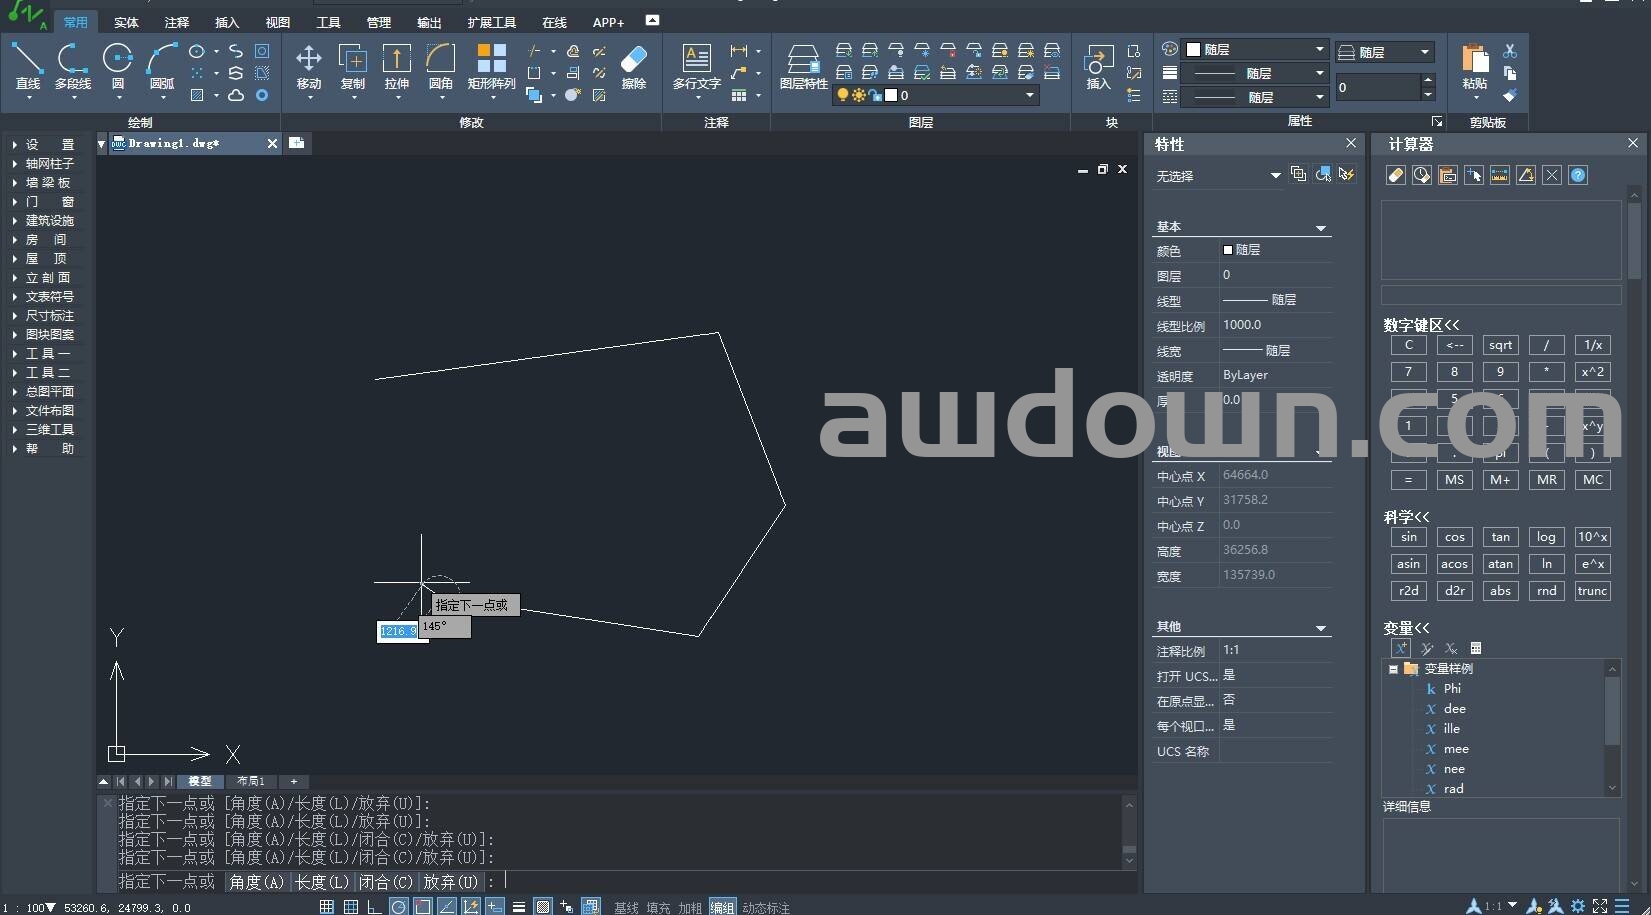1651x915 pixels.
Task: Activate the 擦除 (Erase) tool
Action: pos(634,66)
